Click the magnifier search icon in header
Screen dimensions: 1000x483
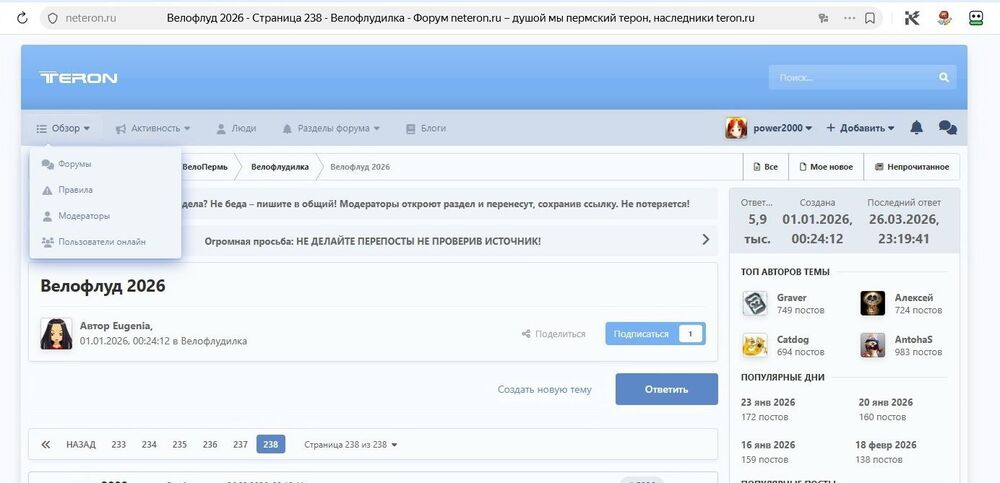click(944, 78)
